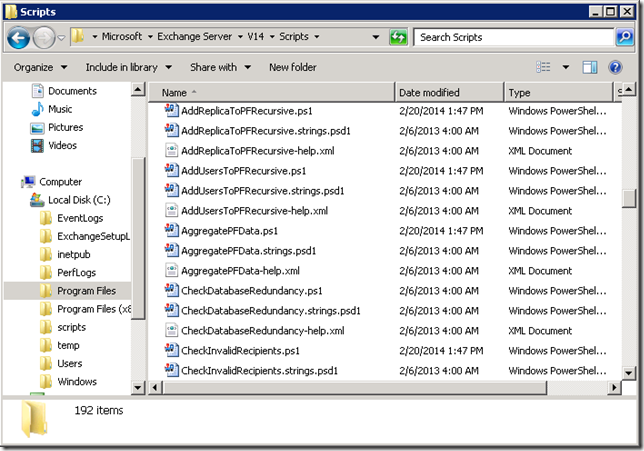Select Pictures library icon in sidebar
Screen dimensions: 644x451
point(37,127)
